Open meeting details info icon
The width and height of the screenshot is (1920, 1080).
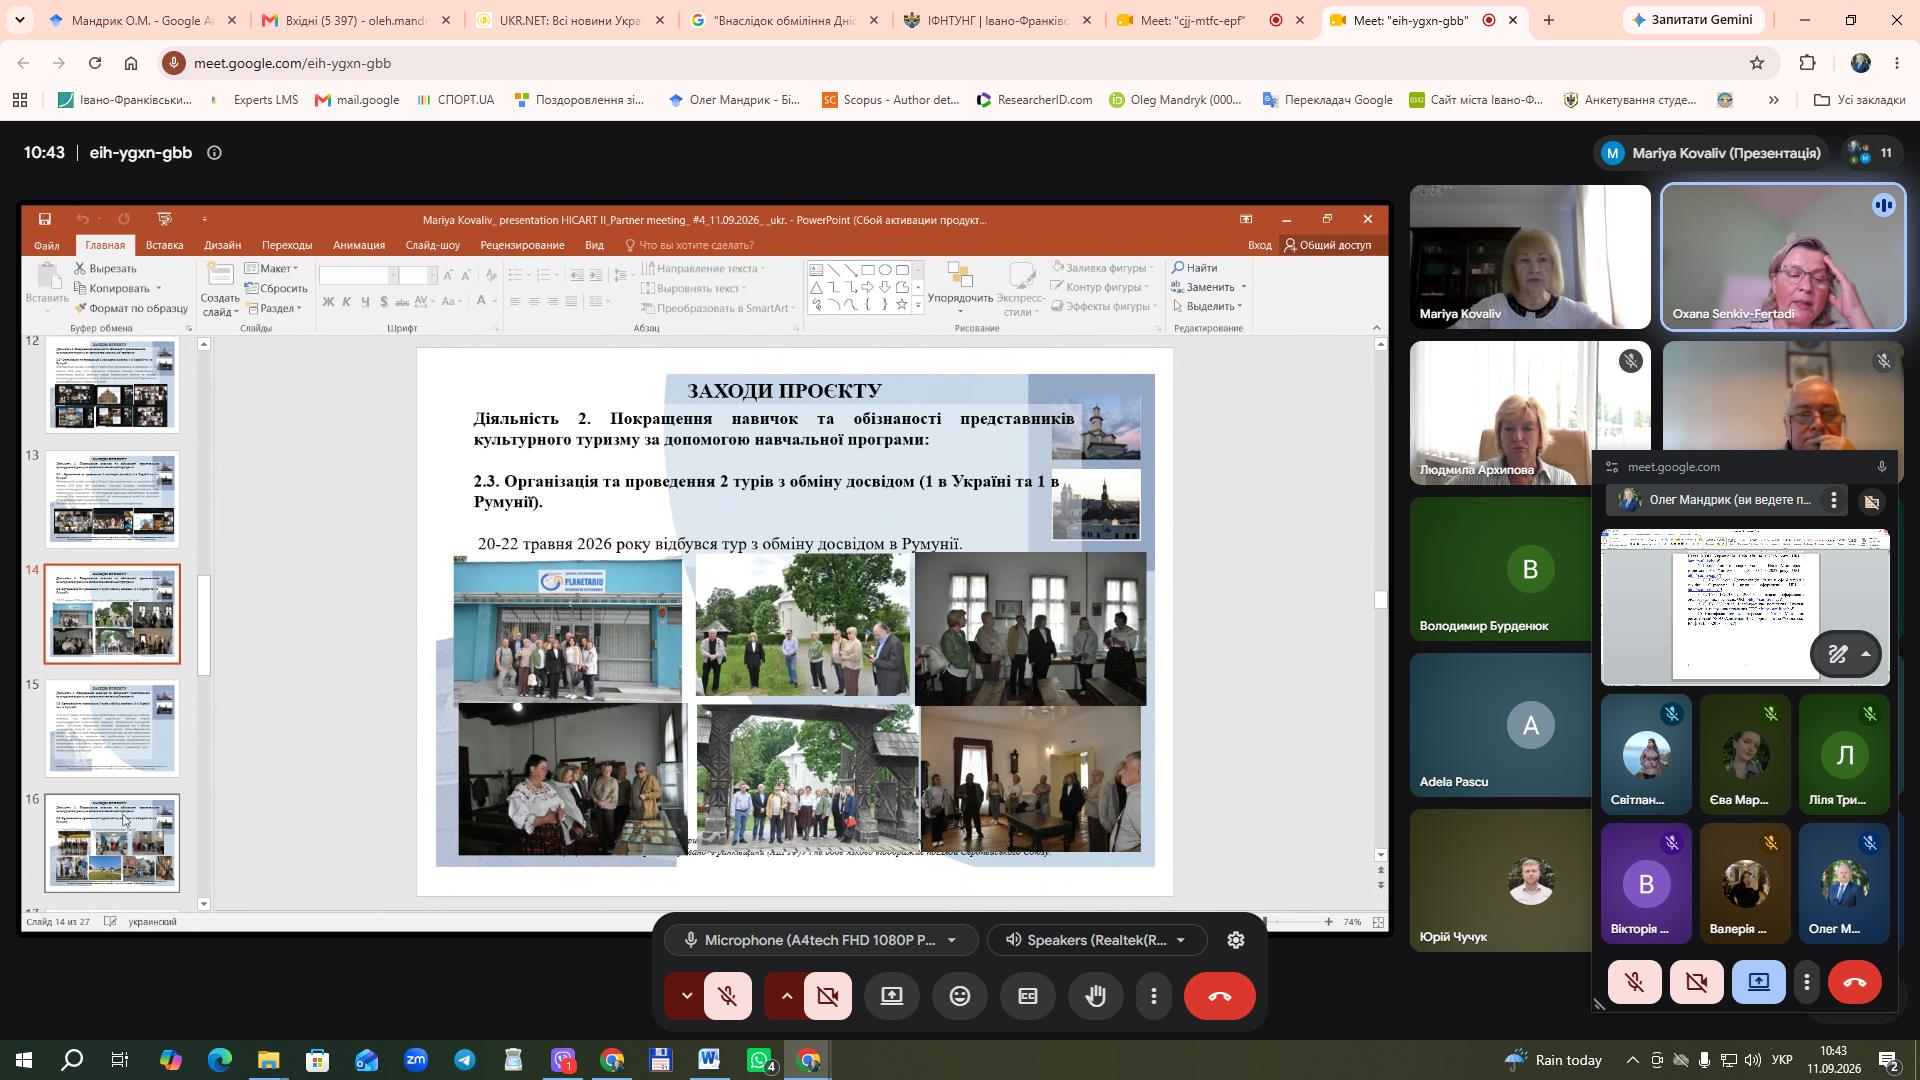coord(214,153)
